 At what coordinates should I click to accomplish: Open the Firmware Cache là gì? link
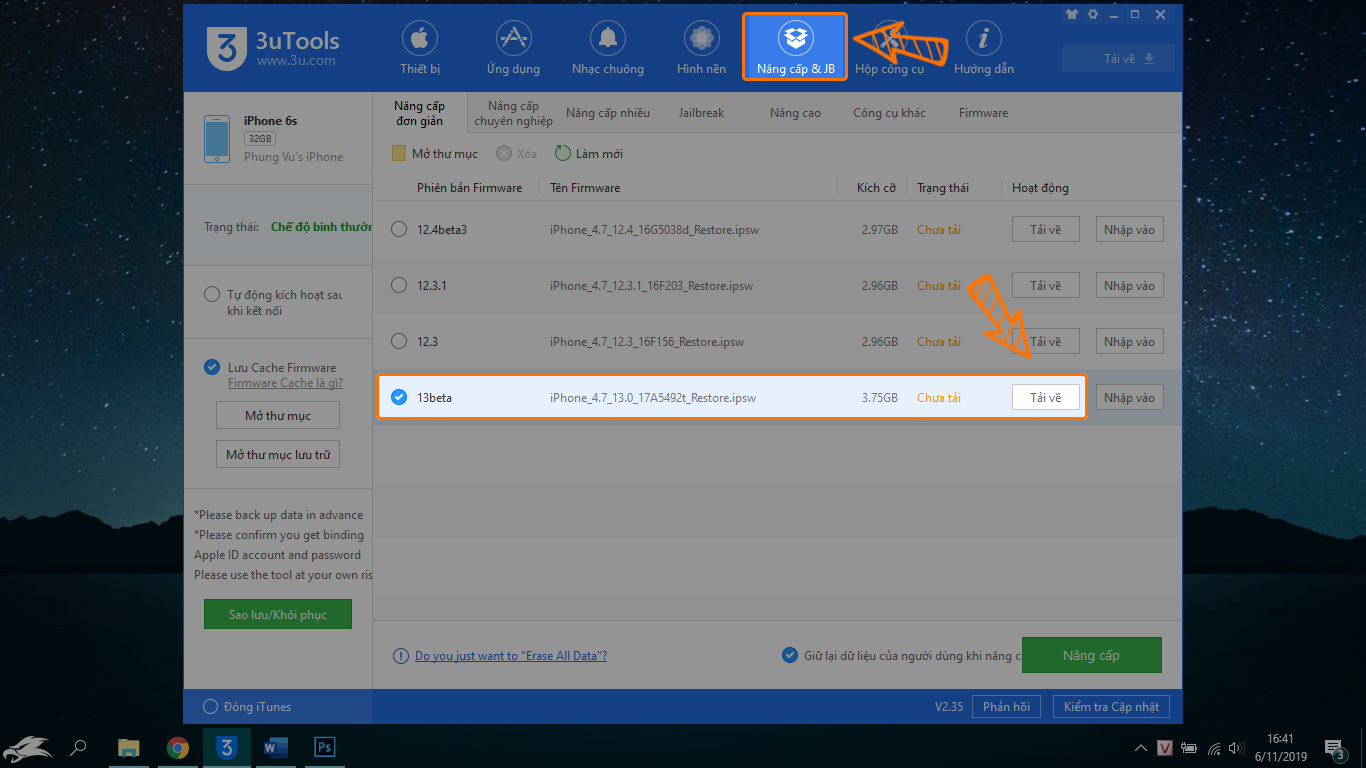[286, 383]
